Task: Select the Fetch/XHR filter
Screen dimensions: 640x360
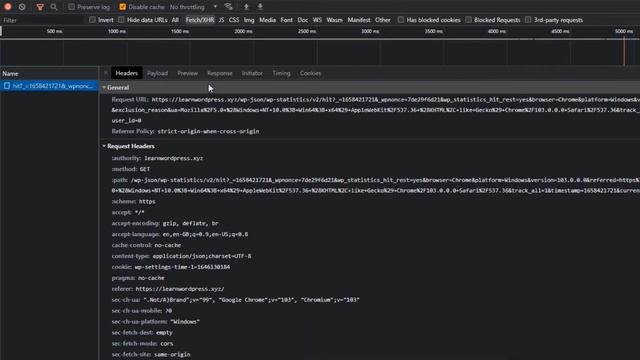Action: tap(200, 20)
